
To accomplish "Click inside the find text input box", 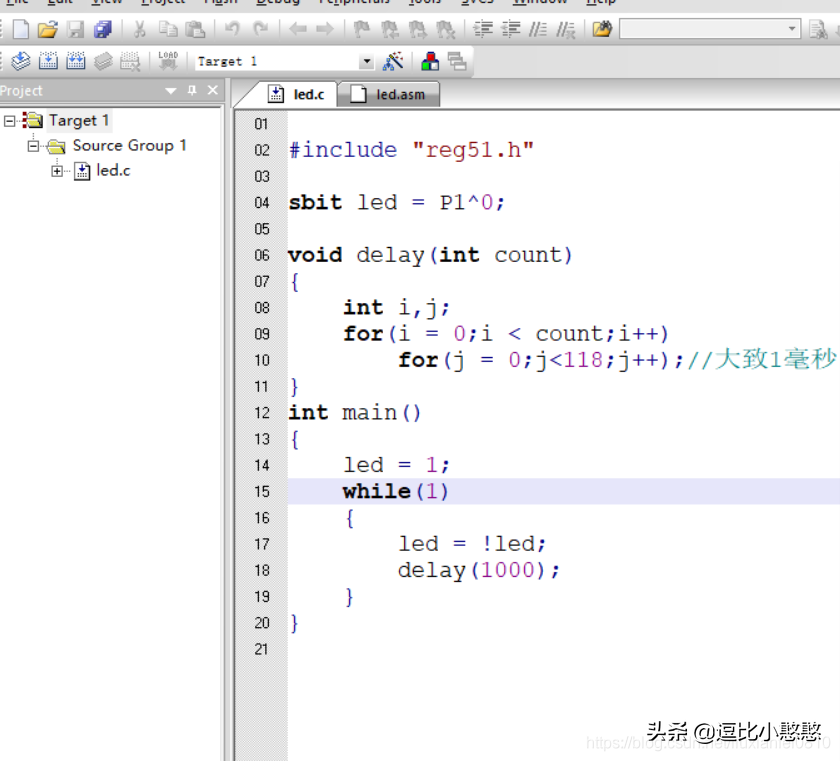I will [x=702, y=29].
